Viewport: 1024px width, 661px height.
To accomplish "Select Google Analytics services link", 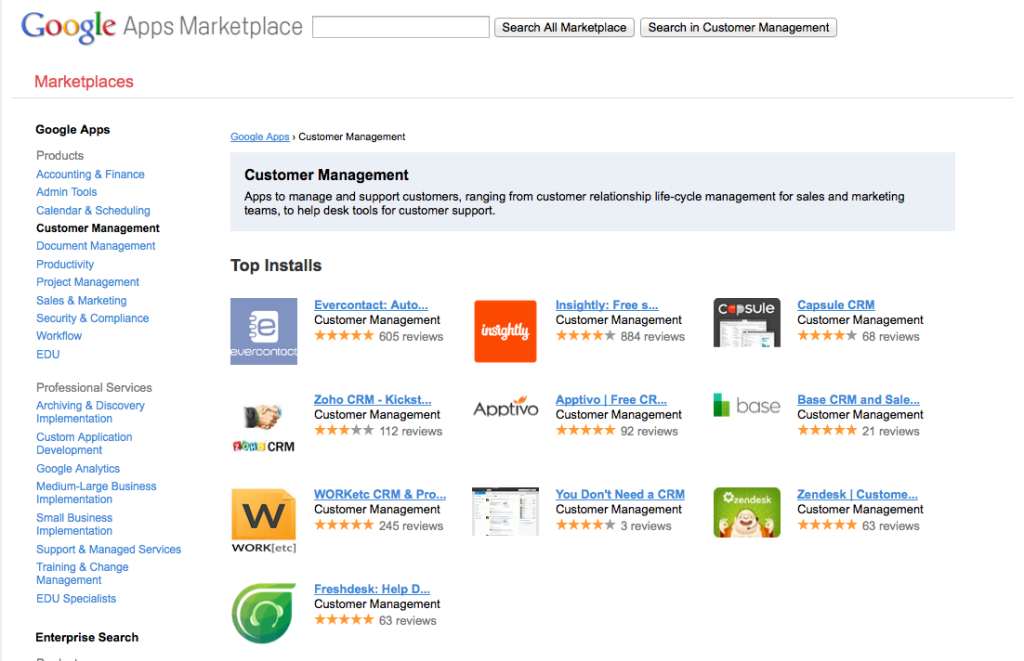I will pos(78,468).
